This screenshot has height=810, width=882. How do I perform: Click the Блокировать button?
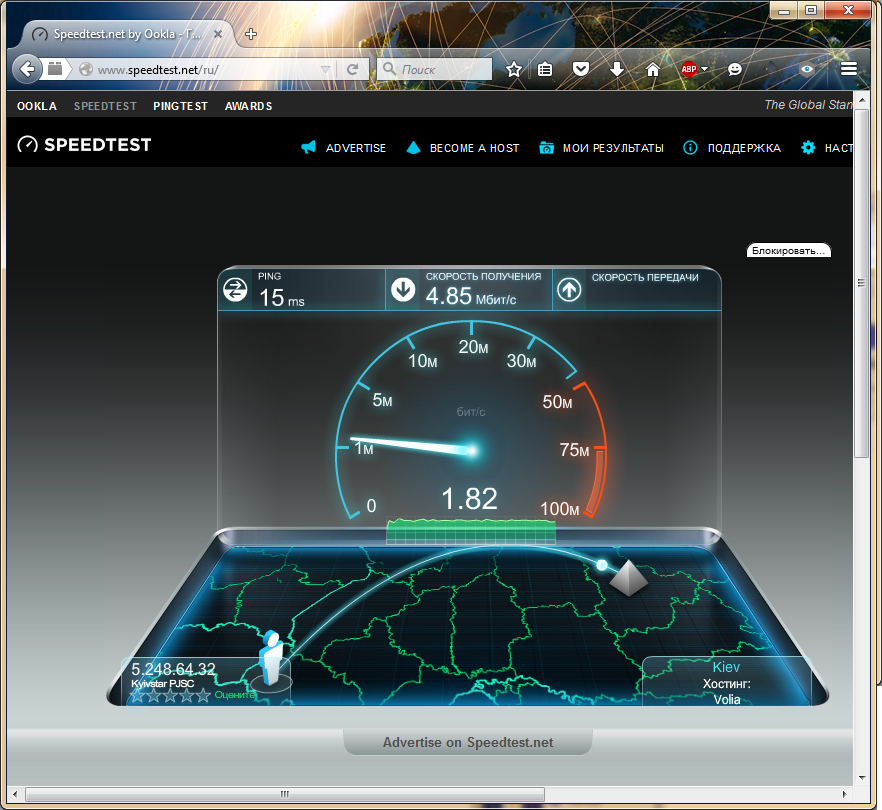[789, 250]
